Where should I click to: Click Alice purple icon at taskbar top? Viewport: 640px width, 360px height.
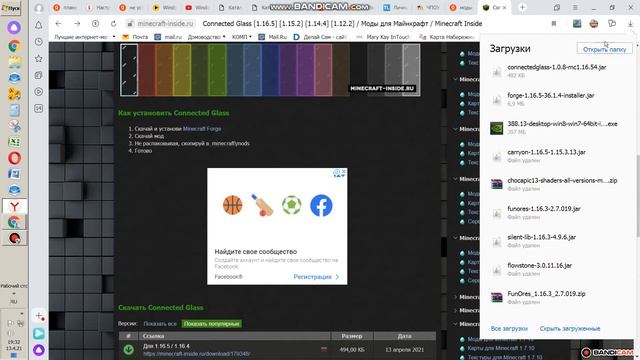[14, 27]
